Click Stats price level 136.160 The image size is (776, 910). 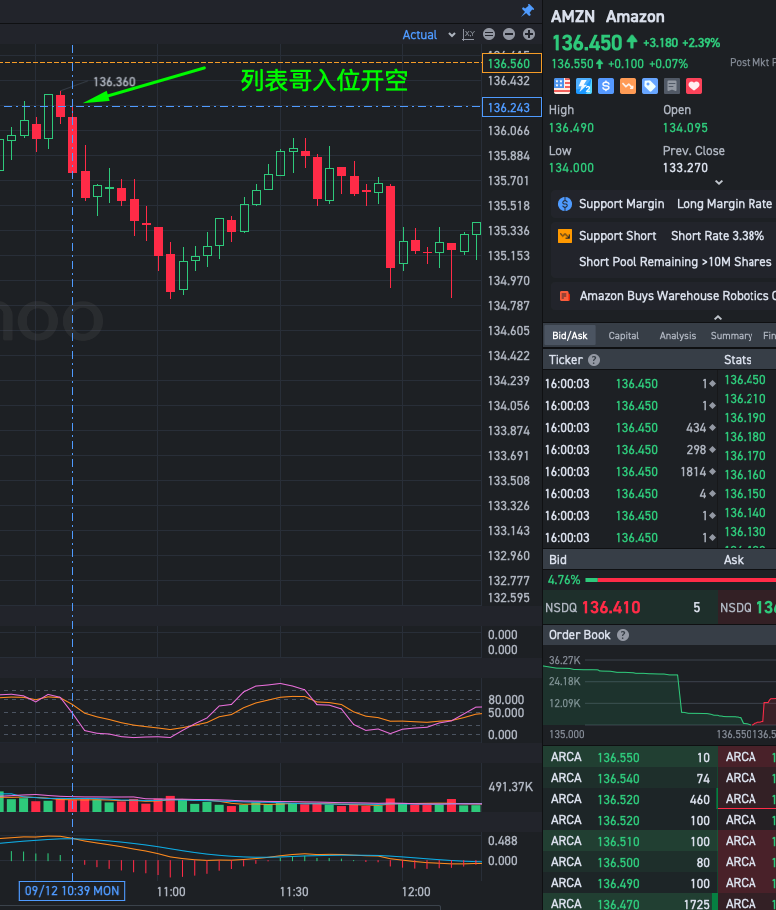(745, 475)
